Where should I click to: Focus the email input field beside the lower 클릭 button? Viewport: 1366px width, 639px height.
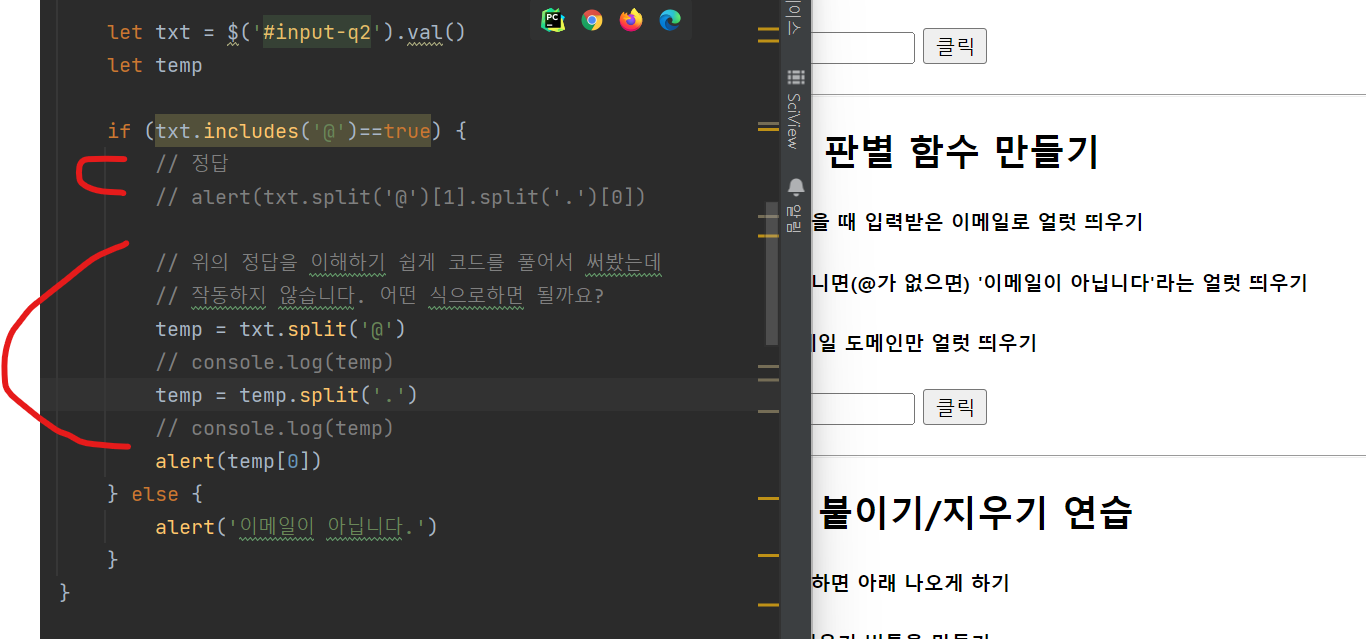(x=863, y=408)
